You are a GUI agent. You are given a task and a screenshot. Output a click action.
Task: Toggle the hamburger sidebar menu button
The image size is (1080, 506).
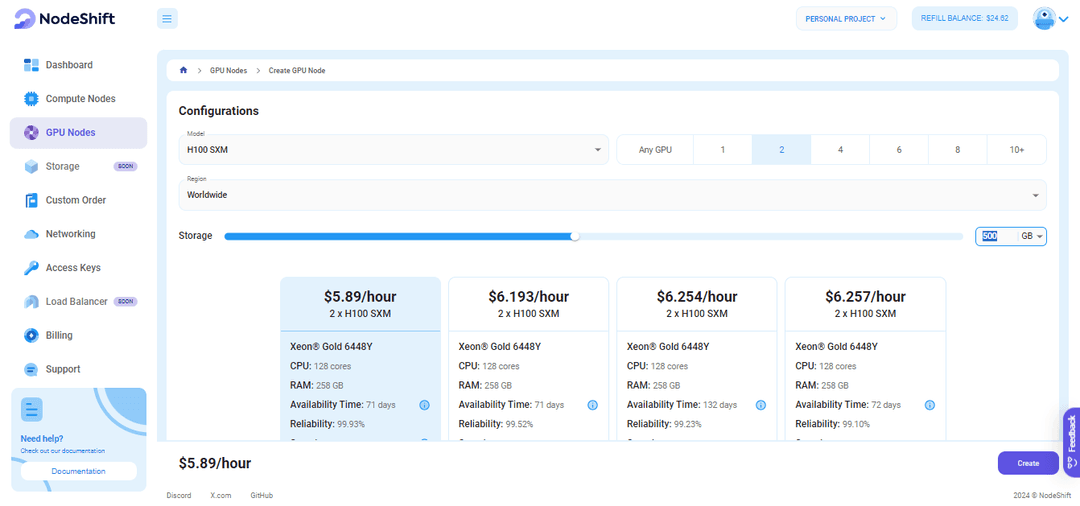point(167,19)
